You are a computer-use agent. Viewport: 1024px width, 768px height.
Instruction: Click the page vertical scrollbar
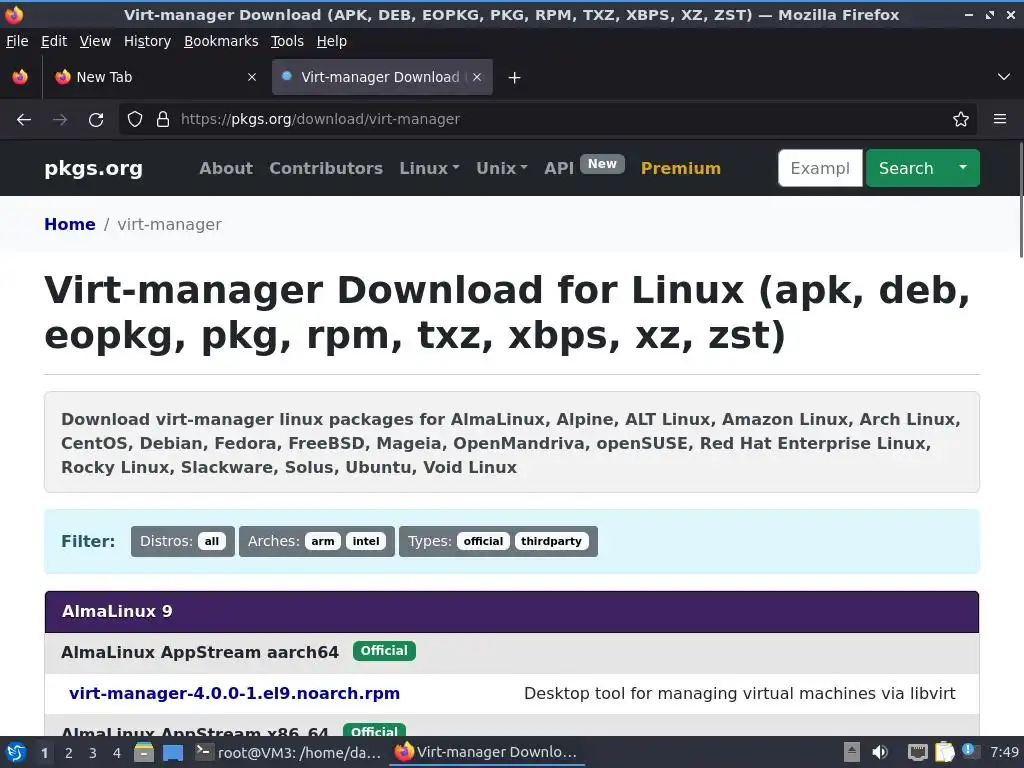[1019, 199]
